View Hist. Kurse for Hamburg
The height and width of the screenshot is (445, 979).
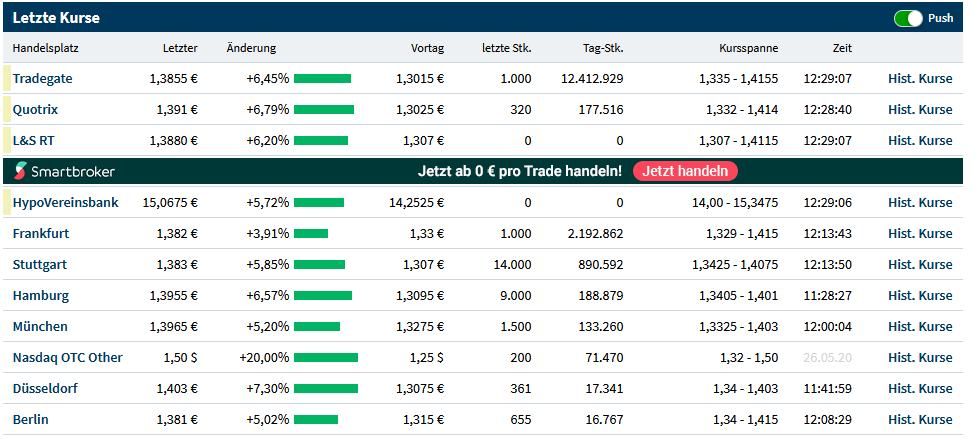[x=920, y=295]
